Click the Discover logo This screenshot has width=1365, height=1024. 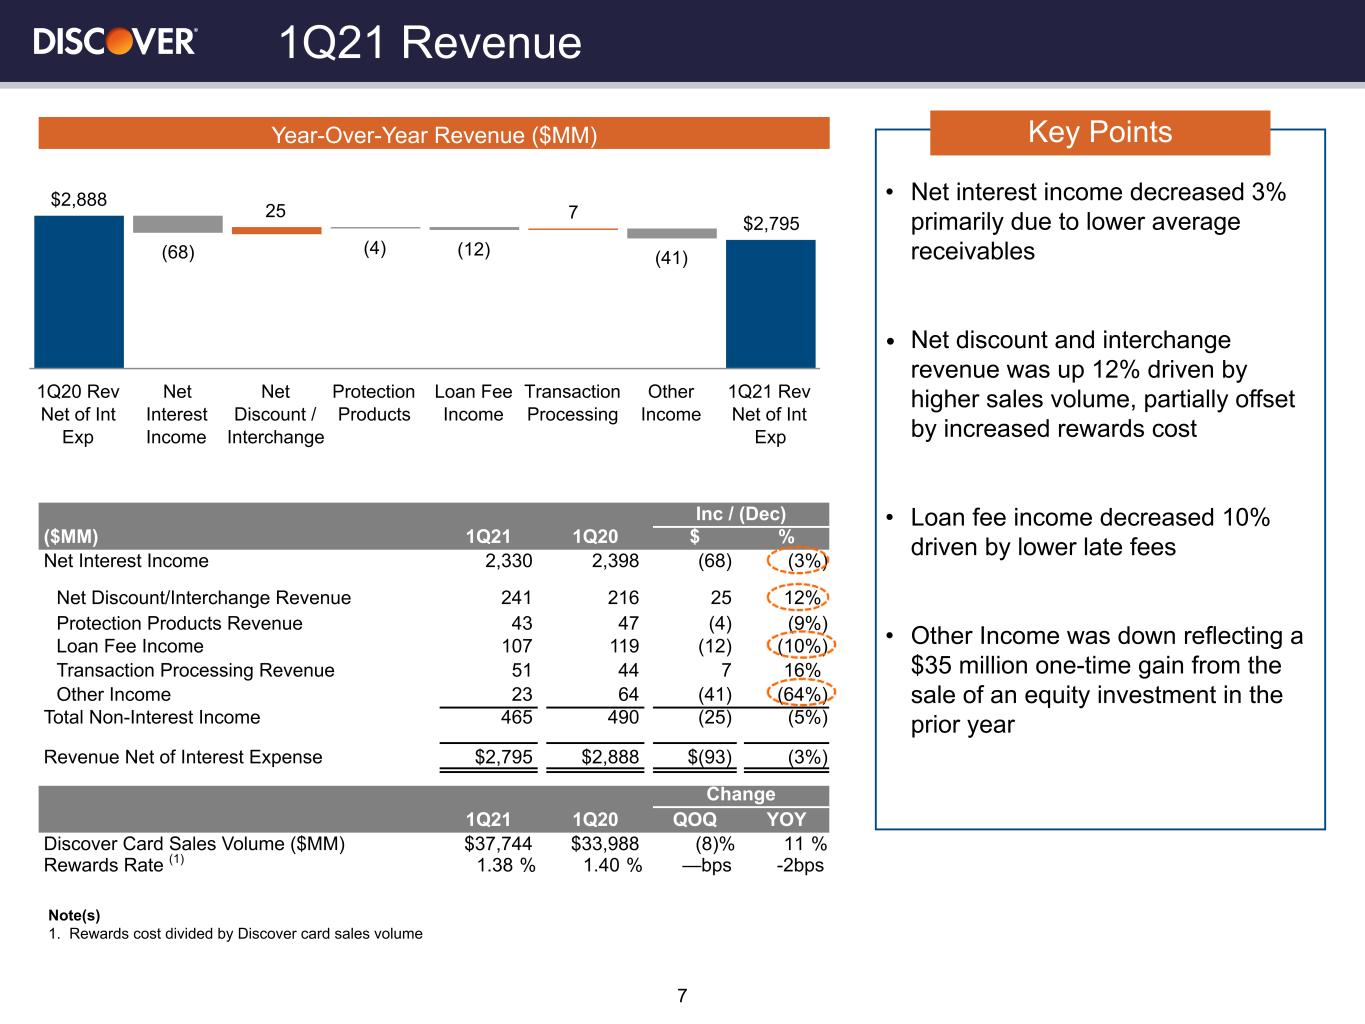coord(115,41)
